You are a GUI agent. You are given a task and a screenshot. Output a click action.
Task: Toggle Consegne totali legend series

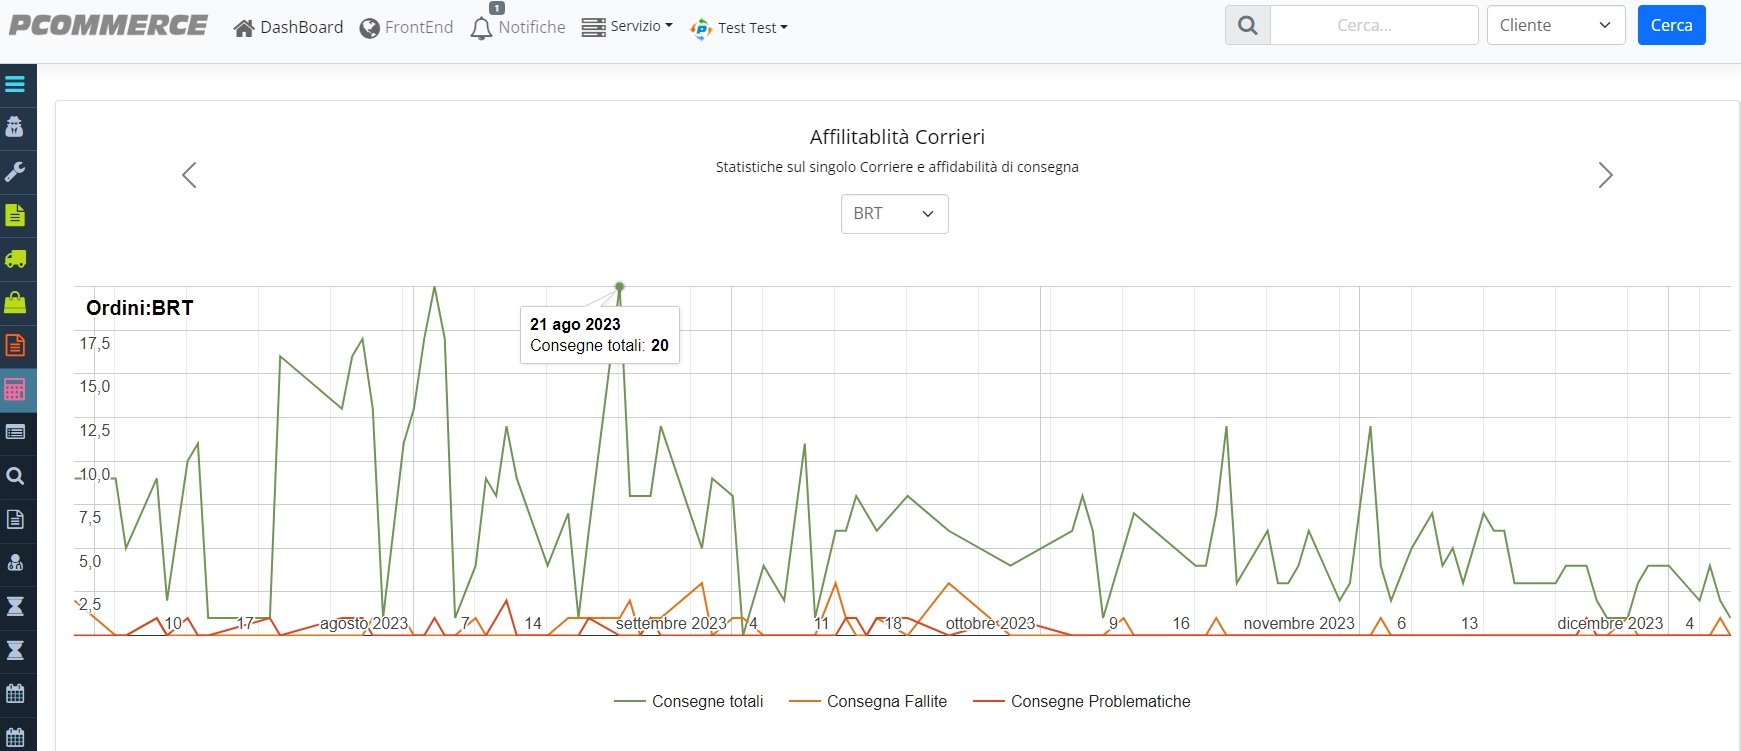click(688, 701)
